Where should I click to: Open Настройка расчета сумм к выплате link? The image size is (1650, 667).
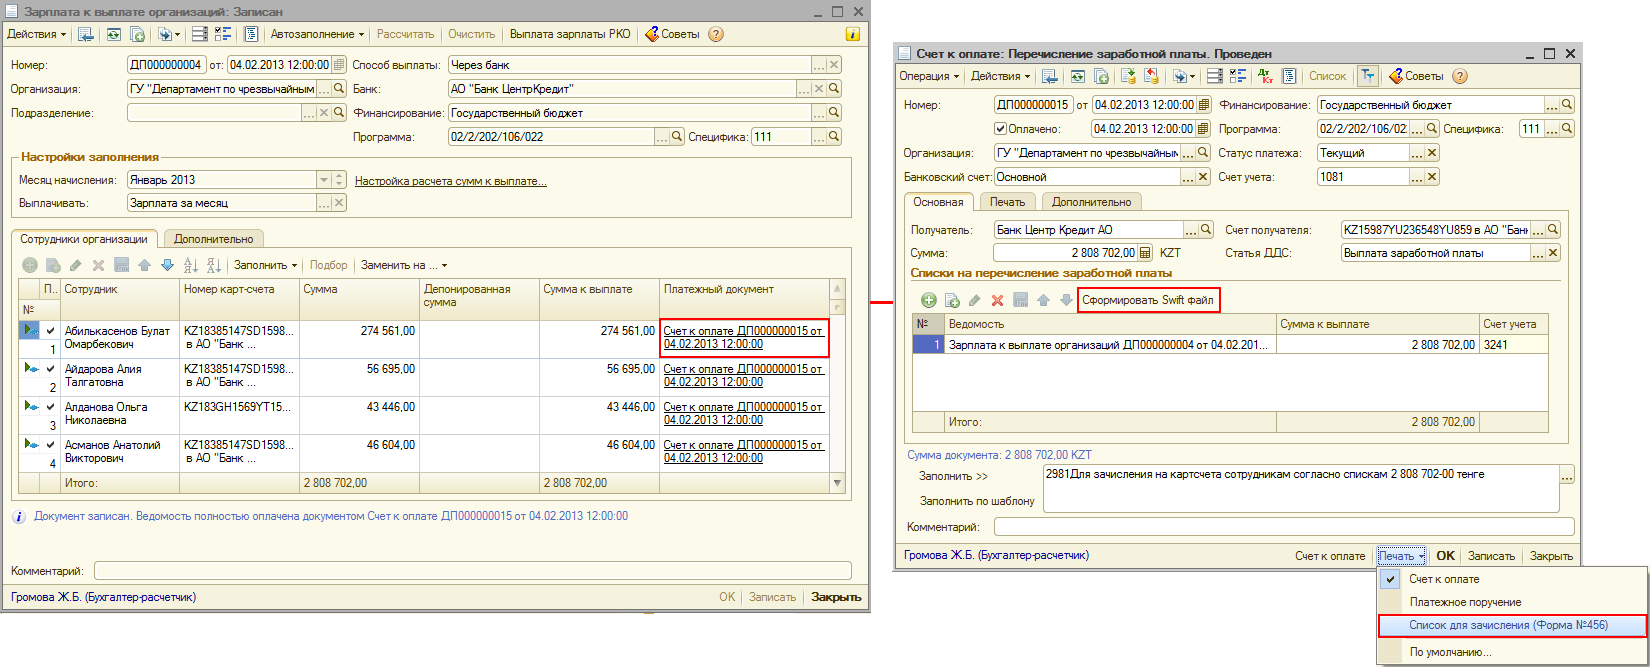point(450,181)
